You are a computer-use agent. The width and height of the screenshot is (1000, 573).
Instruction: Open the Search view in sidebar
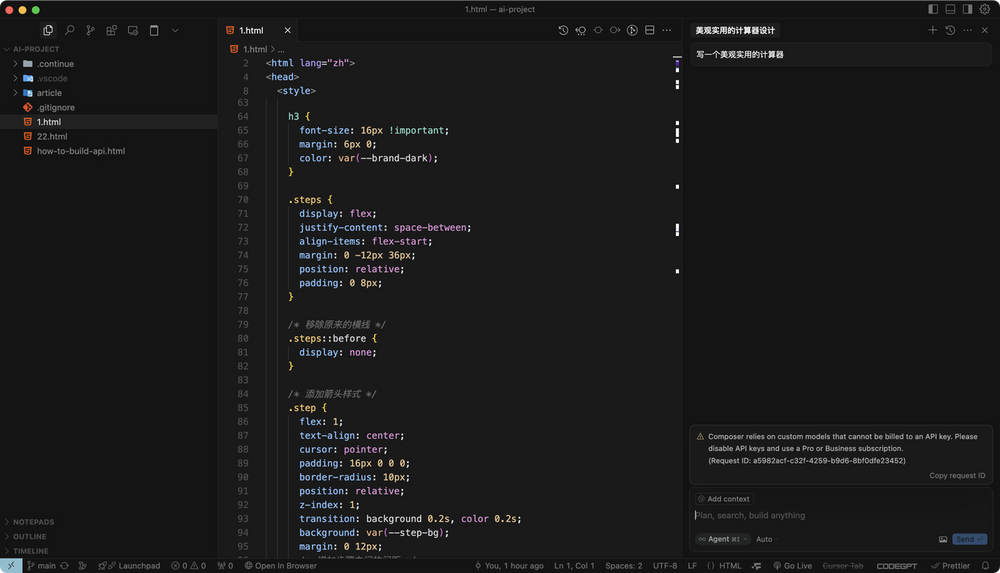69,31
